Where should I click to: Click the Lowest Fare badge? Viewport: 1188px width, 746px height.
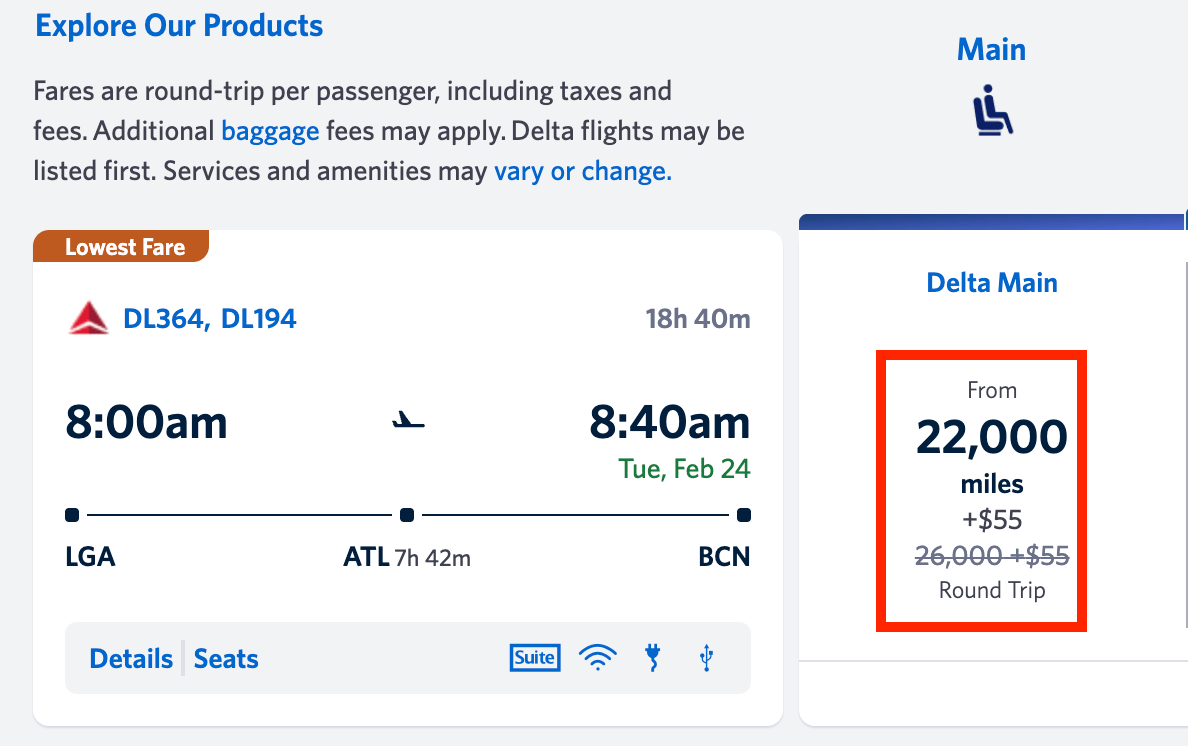[120, 246]
